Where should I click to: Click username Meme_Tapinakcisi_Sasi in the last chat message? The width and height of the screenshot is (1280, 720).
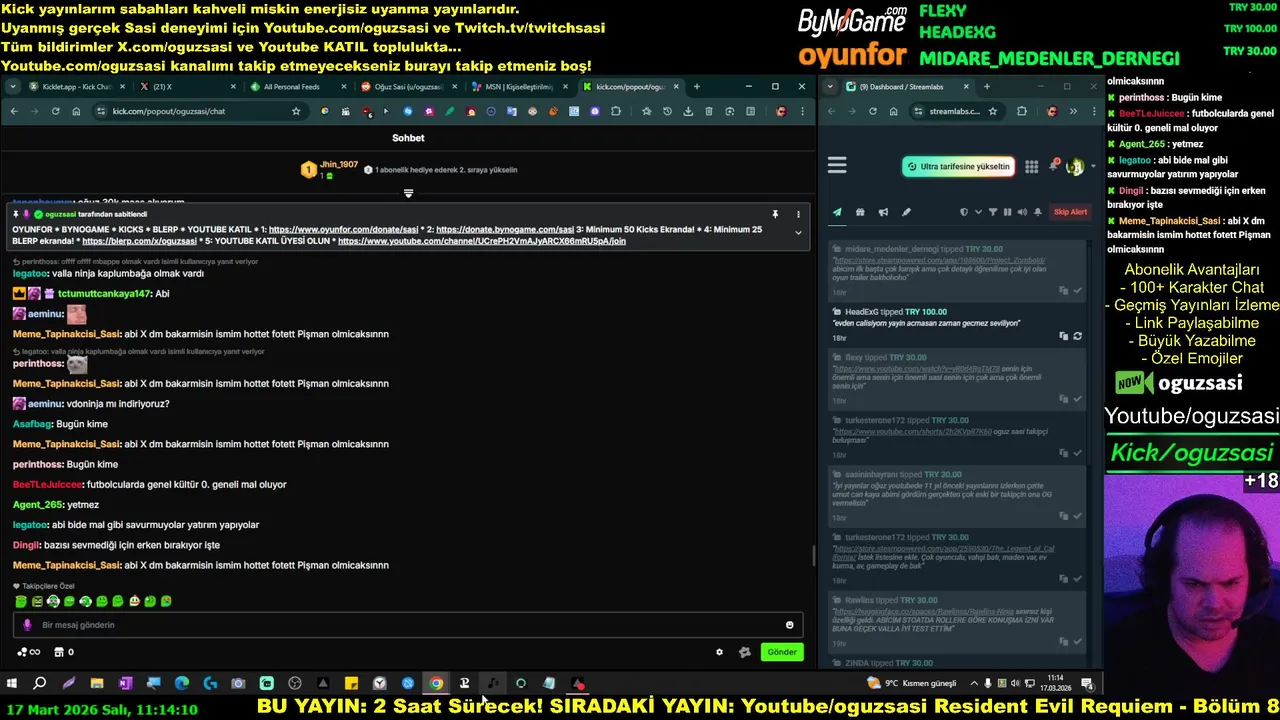(66, 565)
